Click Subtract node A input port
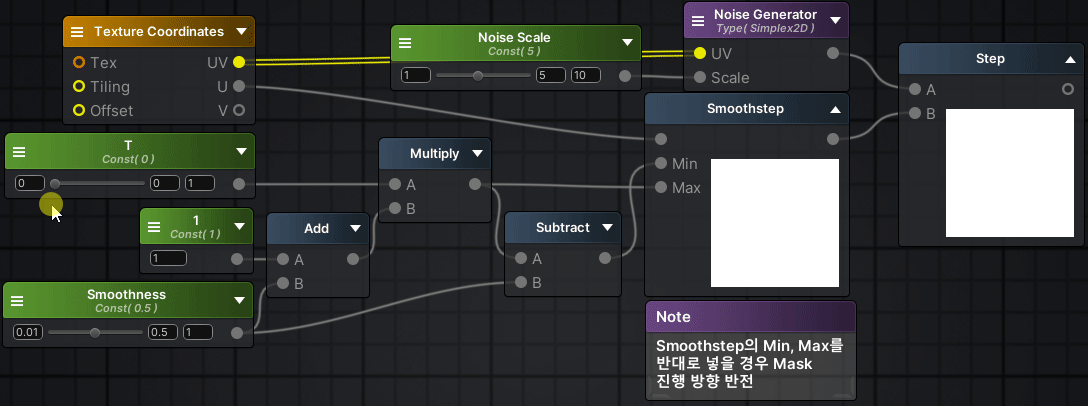This screenshot has width=1088, height=406. pyautogui.click(x=521, y=259)
